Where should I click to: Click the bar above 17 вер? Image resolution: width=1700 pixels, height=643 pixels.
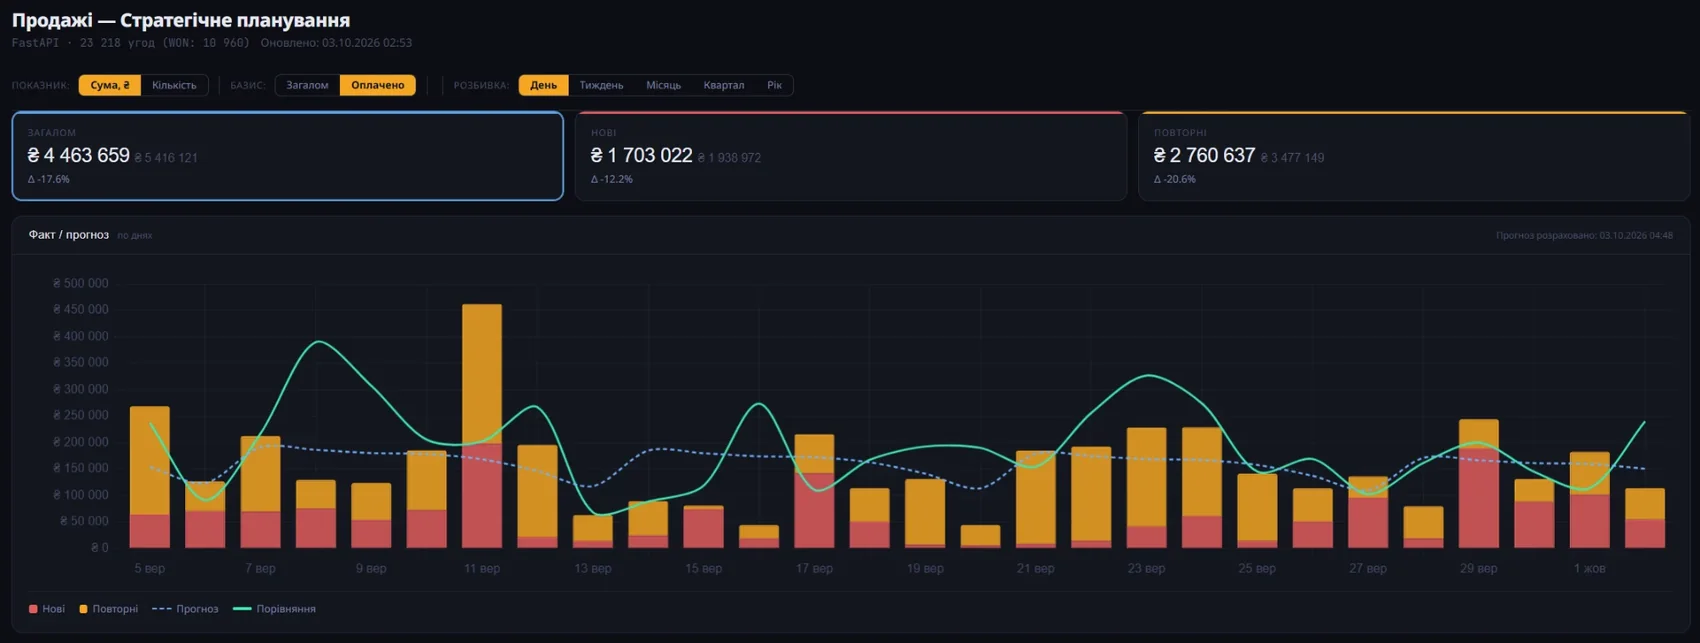click(x=814, y=491)
